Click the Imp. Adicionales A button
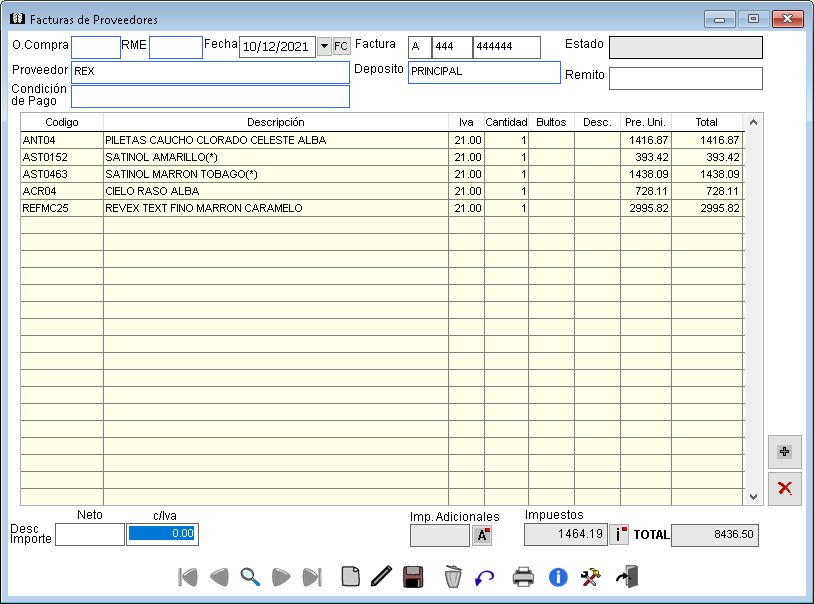 pos(483,535)
